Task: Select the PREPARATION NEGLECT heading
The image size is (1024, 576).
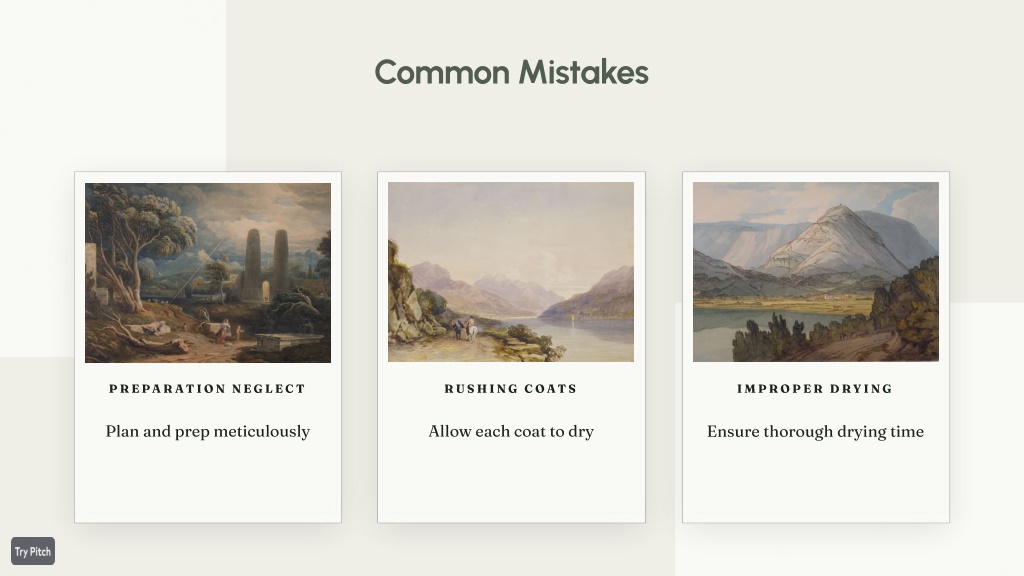Action: [208, 389]
